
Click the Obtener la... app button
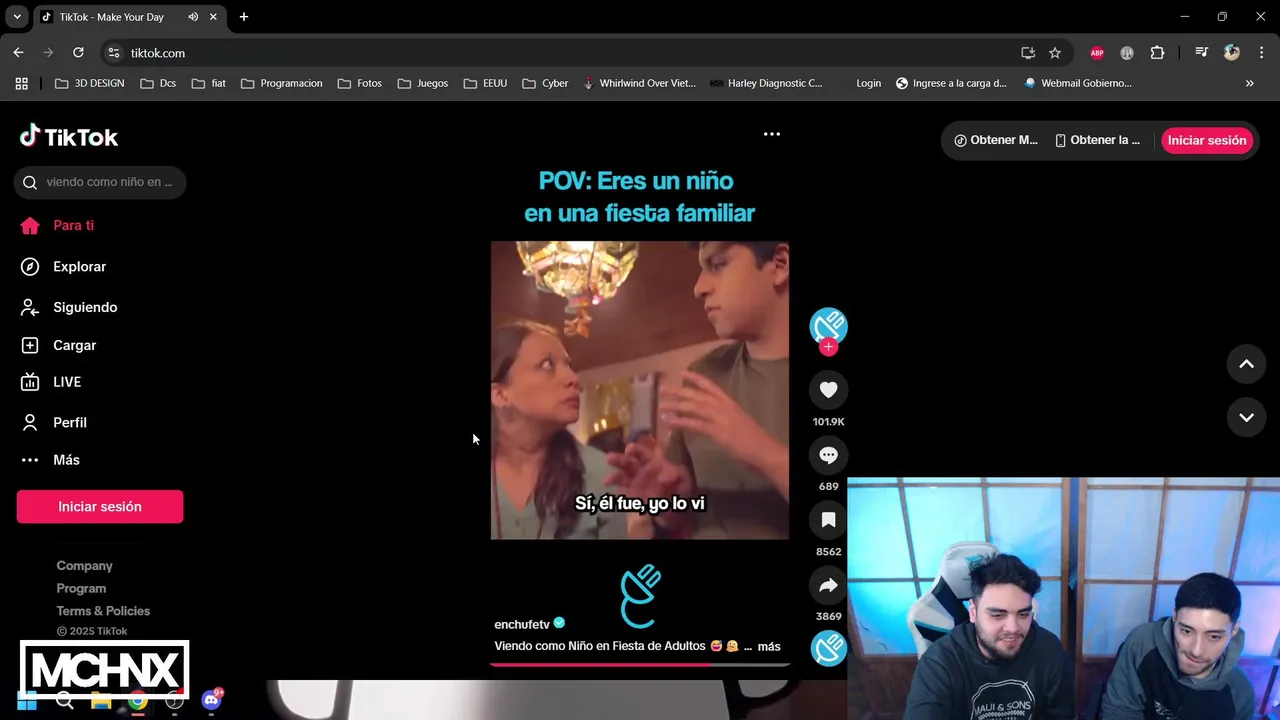[1098, 140]
